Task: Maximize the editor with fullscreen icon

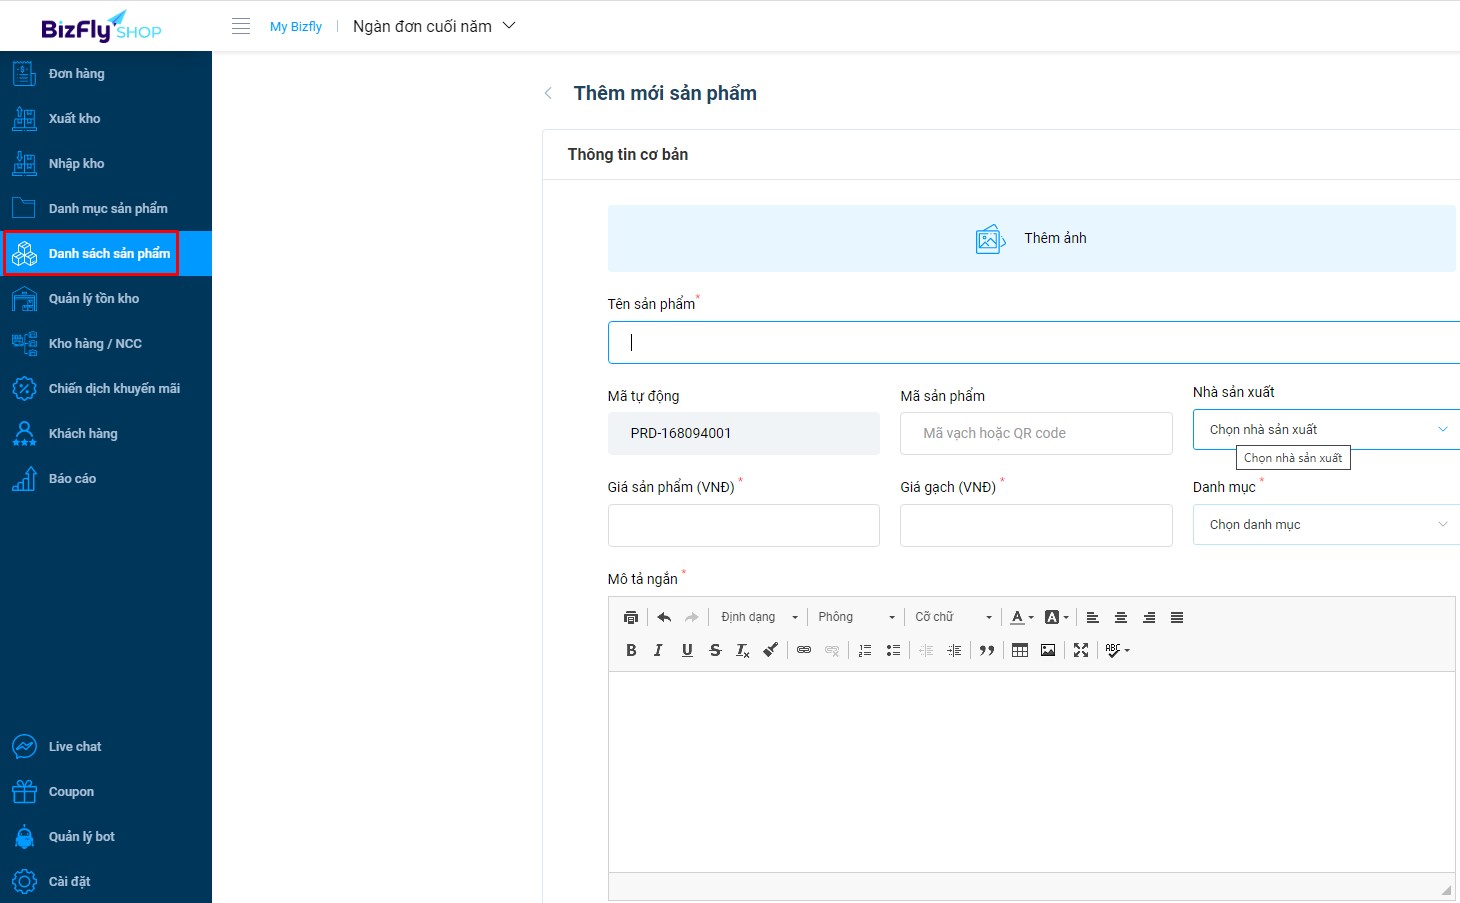Action: (1081, 650)
